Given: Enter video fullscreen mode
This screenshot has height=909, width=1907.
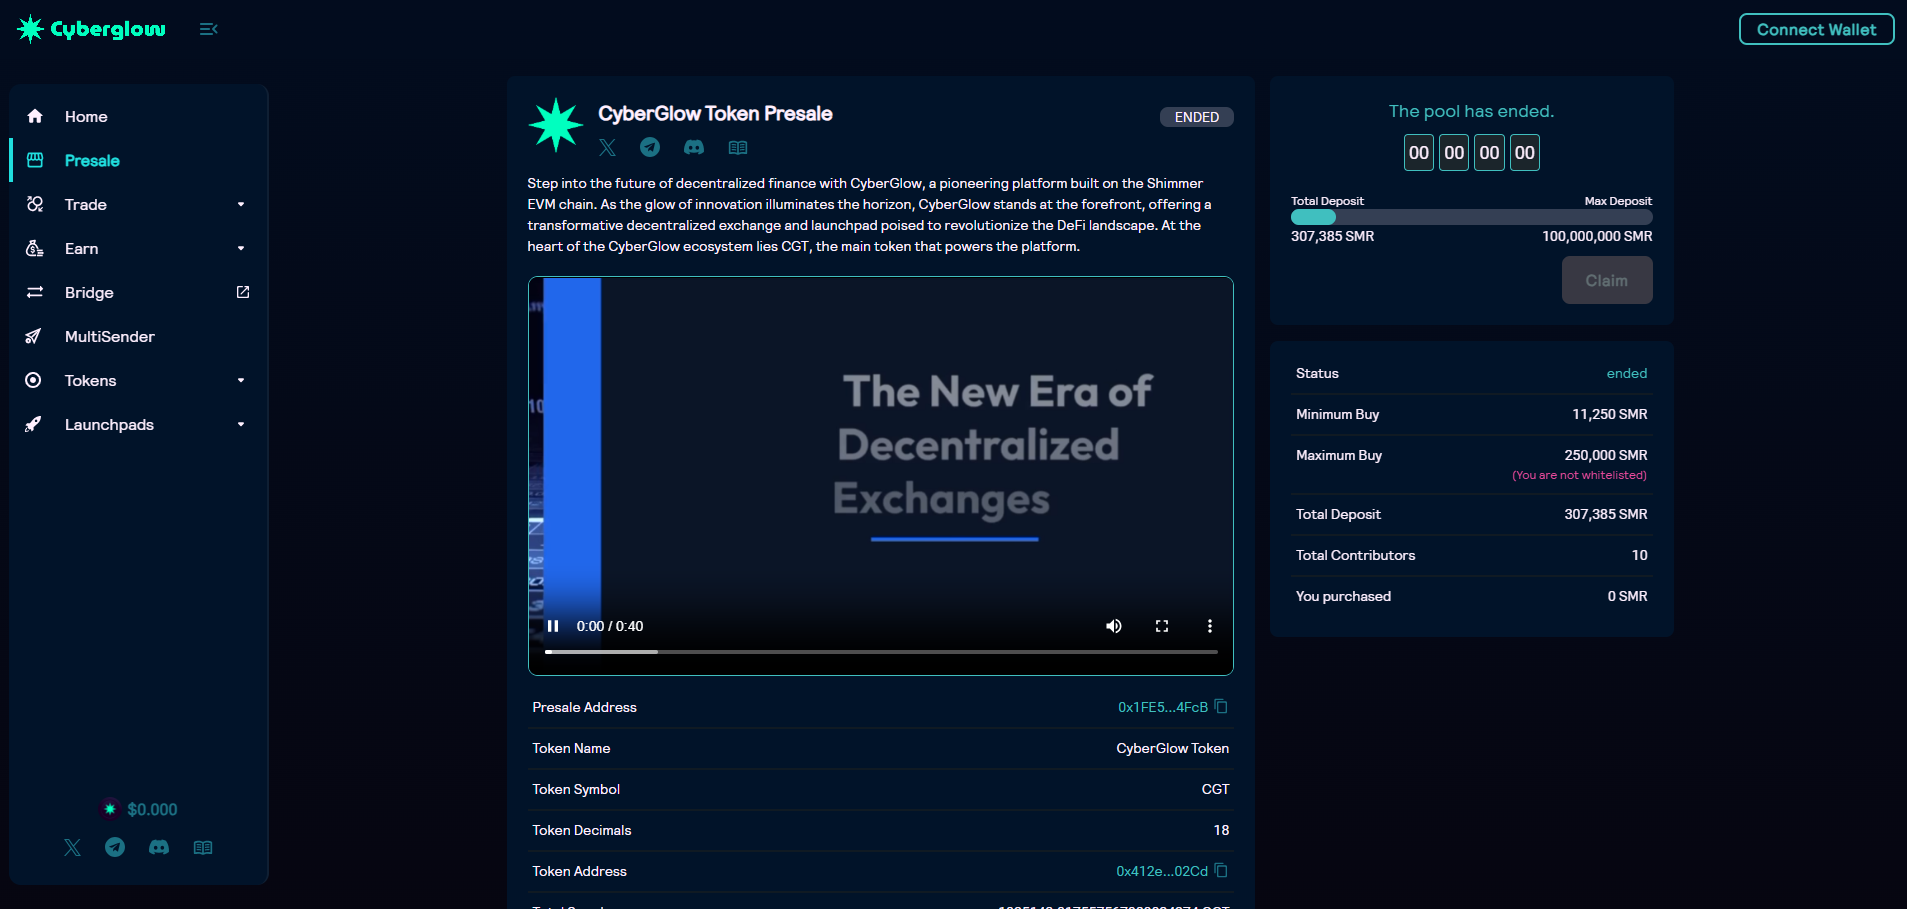Looking at the screenshot, I should pos(1162,626).
